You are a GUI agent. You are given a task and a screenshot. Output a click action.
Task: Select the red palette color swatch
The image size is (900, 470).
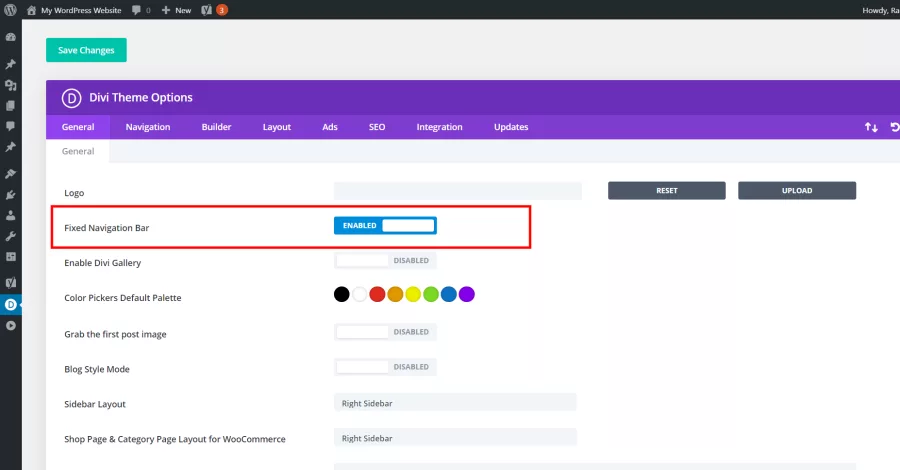pos(377,294)
